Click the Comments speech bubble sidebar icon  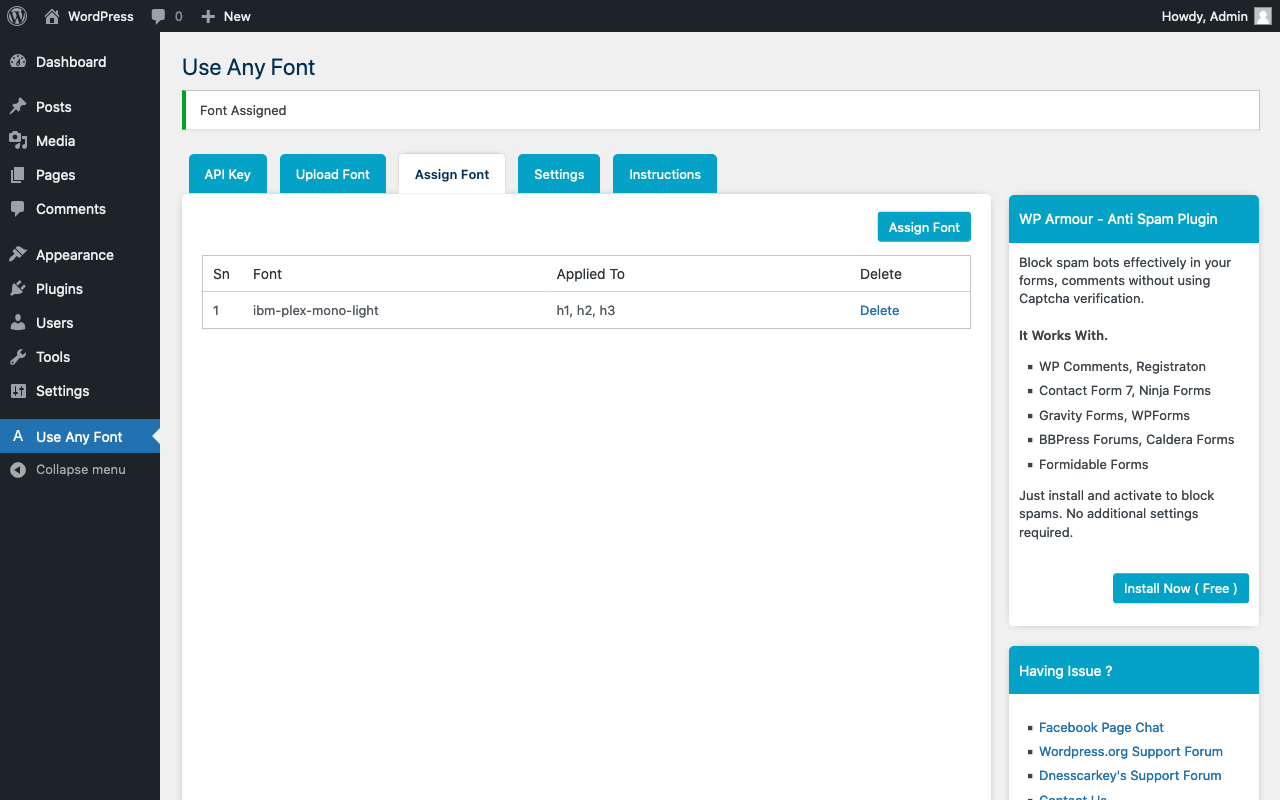click(x=18, y=209)
